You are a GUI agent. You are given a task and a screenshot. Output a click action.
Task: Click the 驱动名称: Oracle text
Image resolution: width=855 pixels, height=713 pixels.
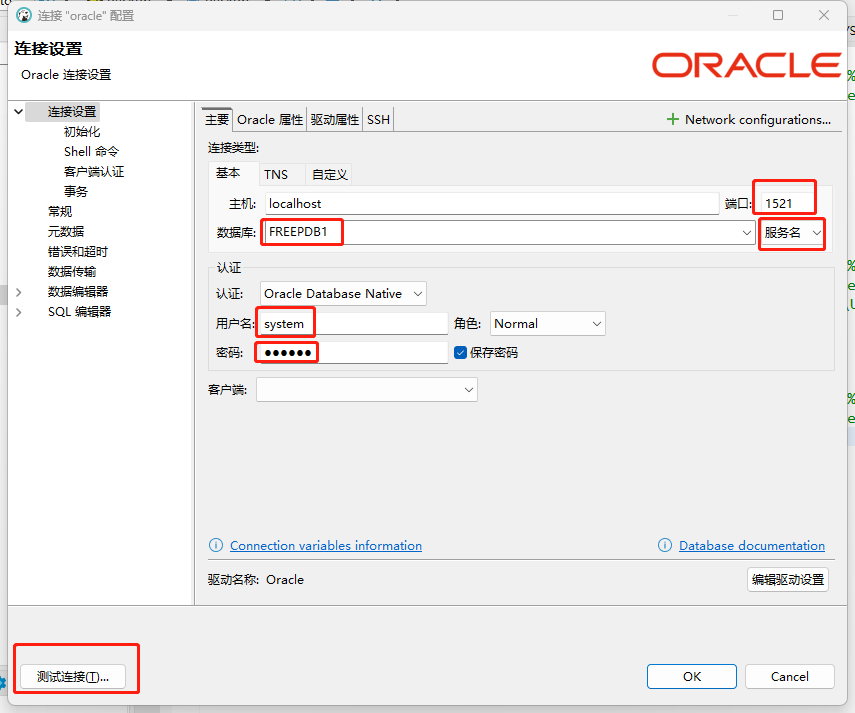(256, 579)
